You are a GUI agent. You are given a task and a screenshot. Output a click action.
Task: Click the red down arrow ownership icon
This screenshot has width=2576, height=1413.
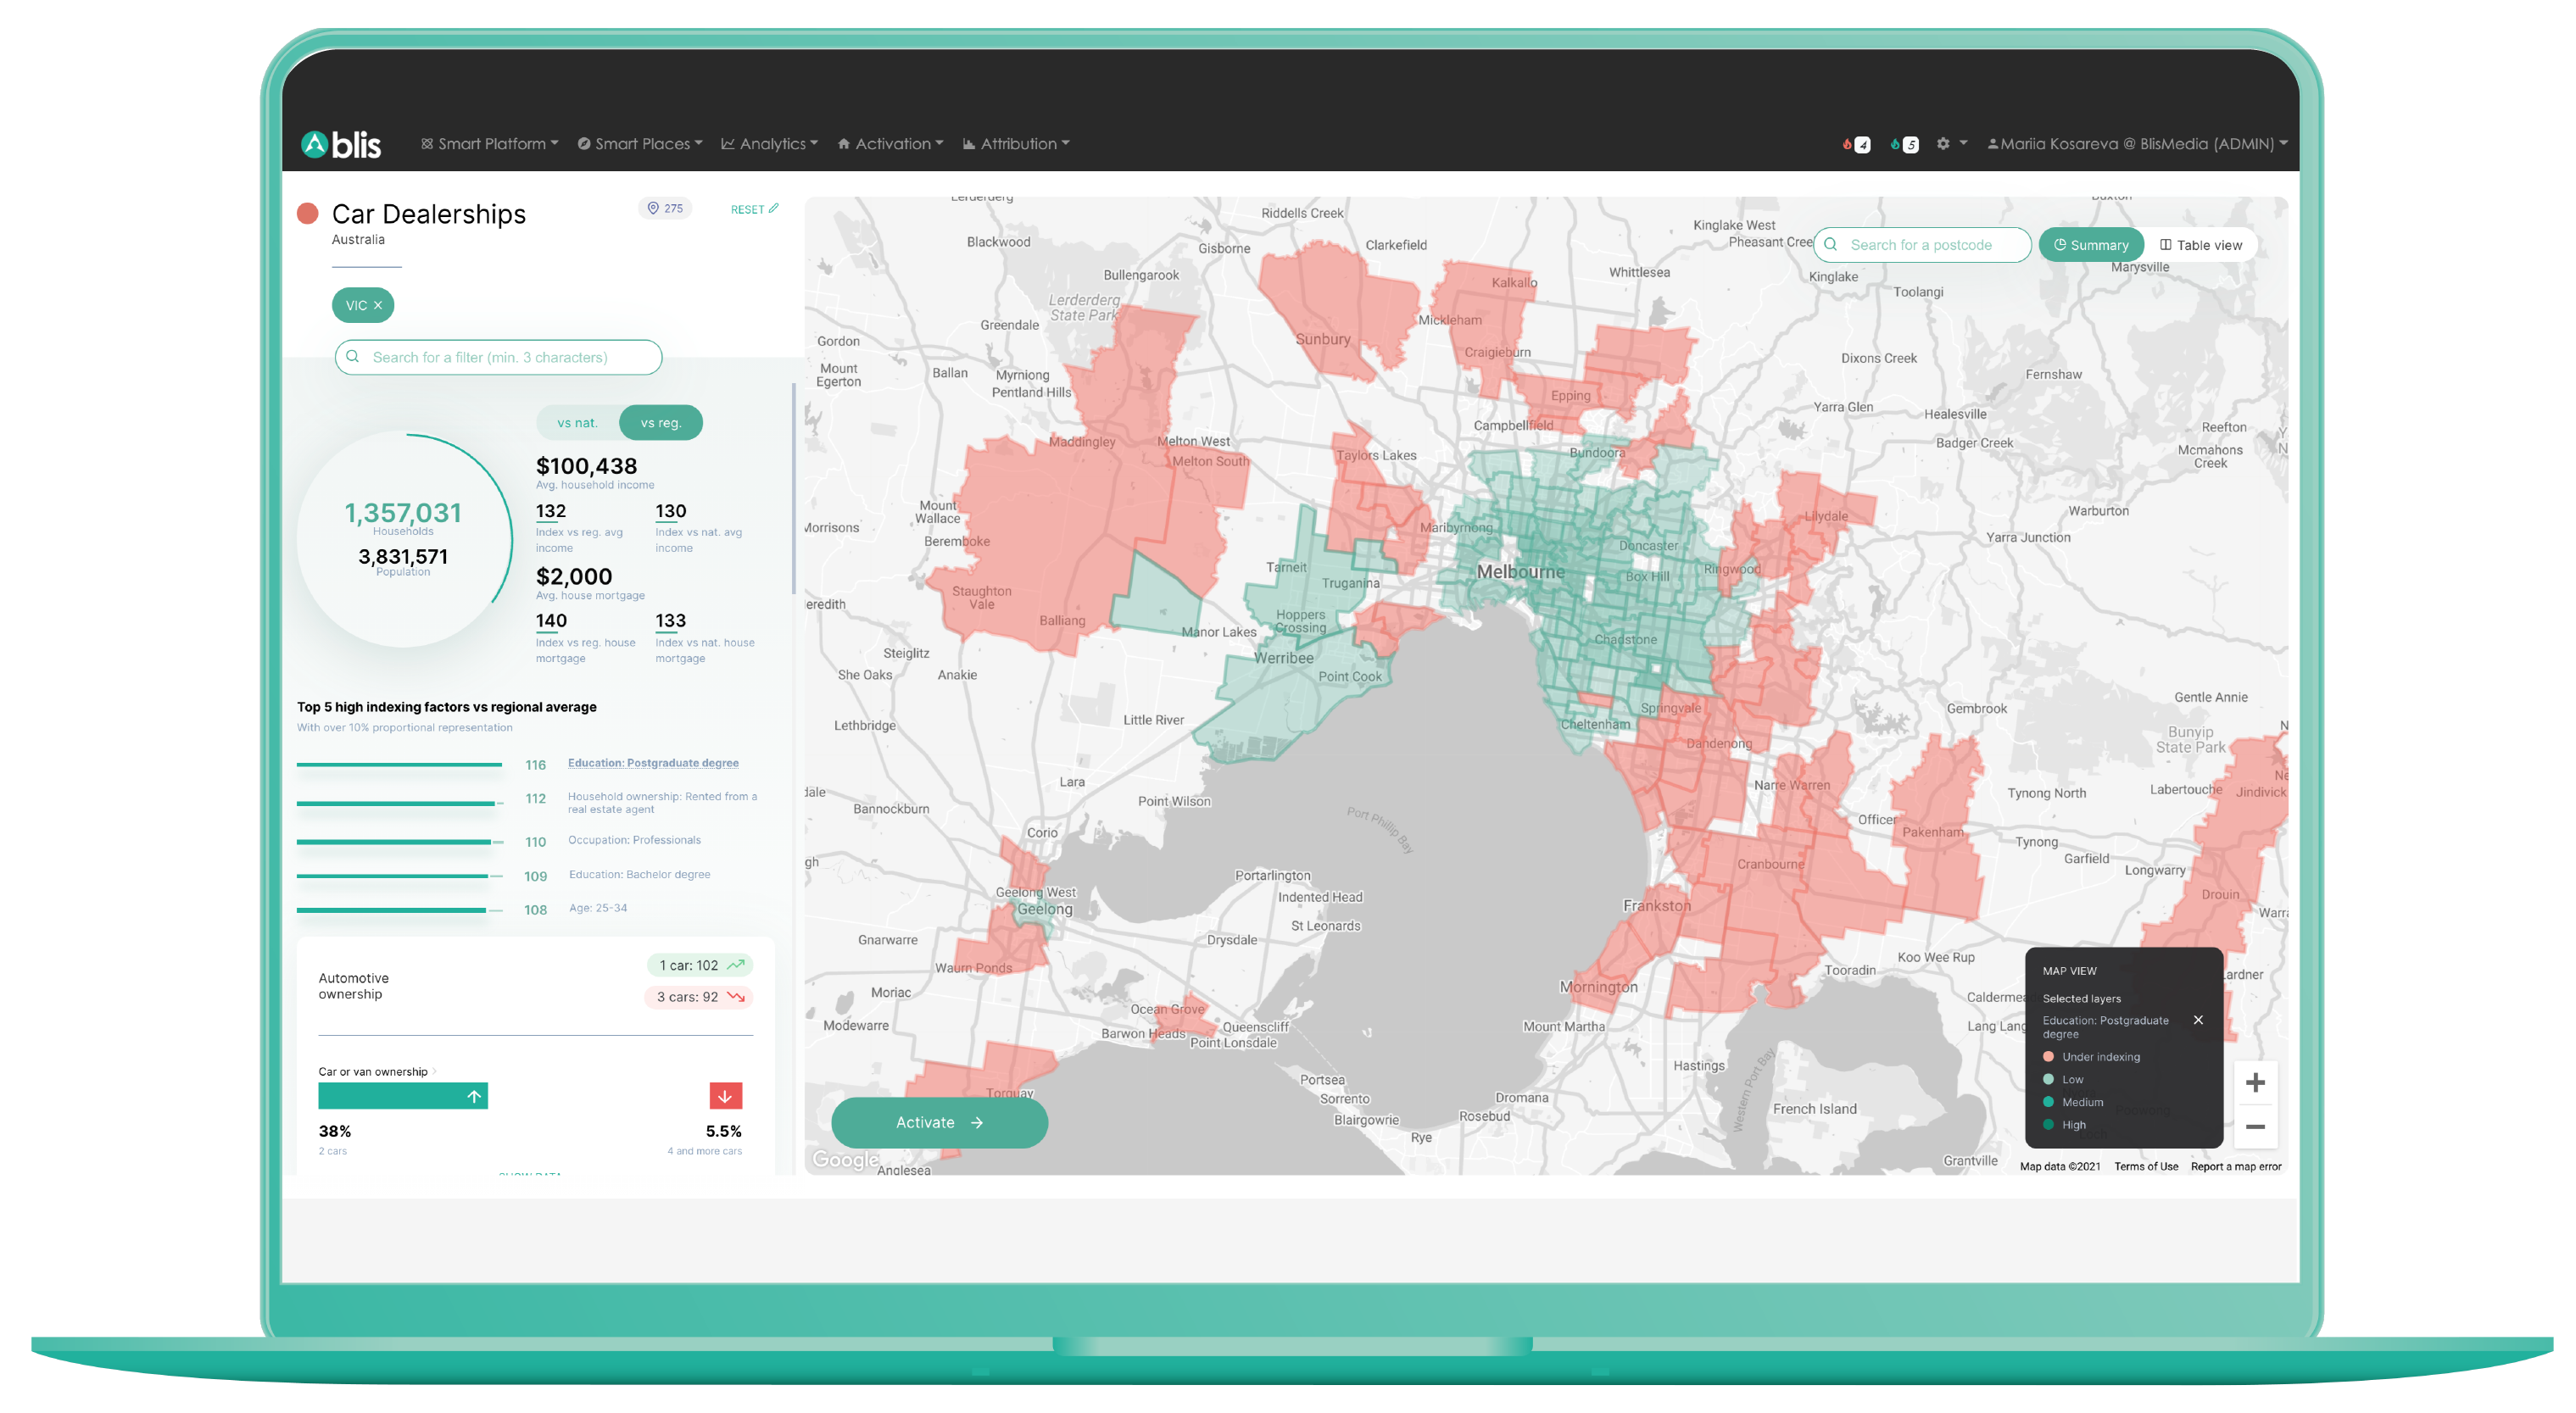726,1096
